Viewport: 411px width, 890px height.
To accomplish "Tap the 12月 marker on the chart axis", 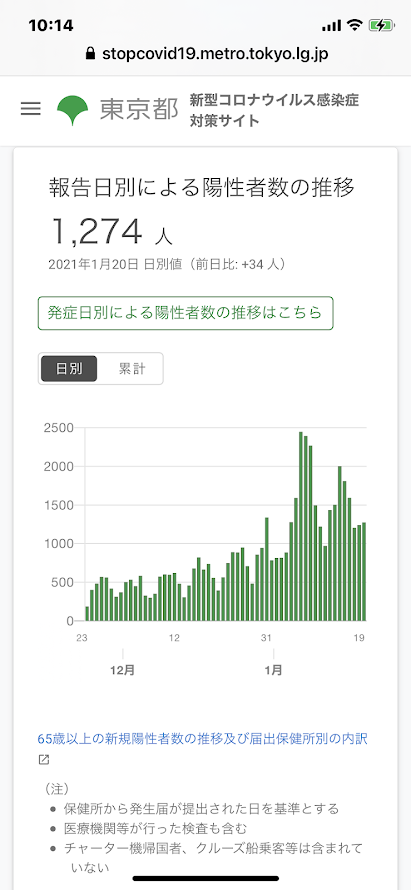I will [x=123, y=670].
